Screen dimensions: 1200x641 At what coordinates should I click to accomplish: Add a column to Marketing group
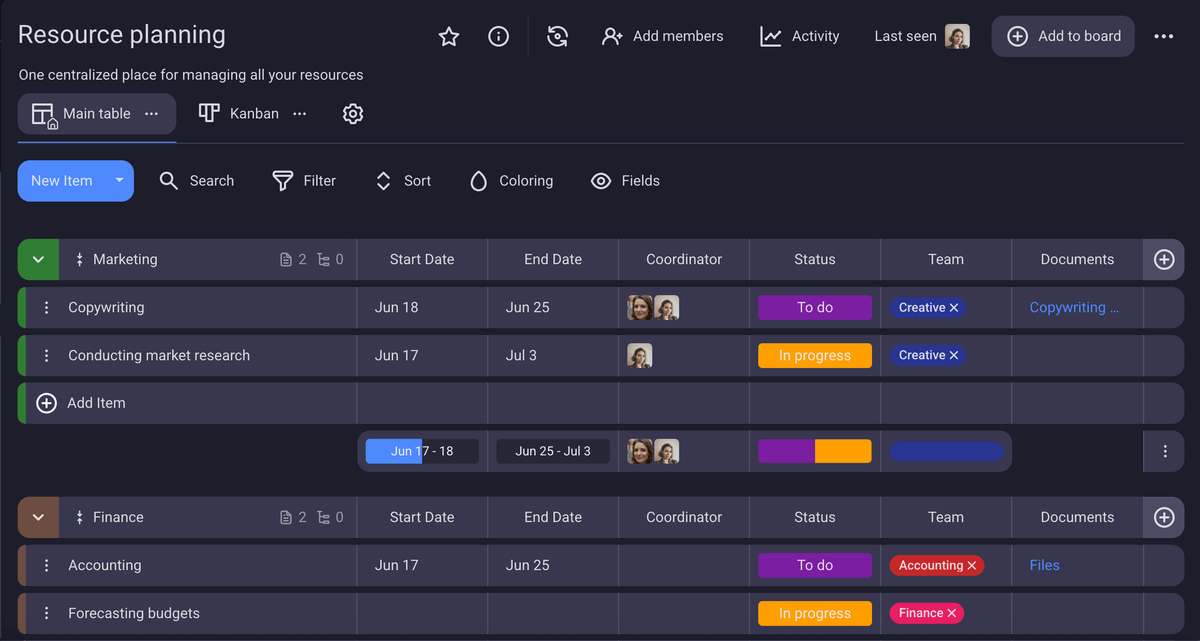1163,260
